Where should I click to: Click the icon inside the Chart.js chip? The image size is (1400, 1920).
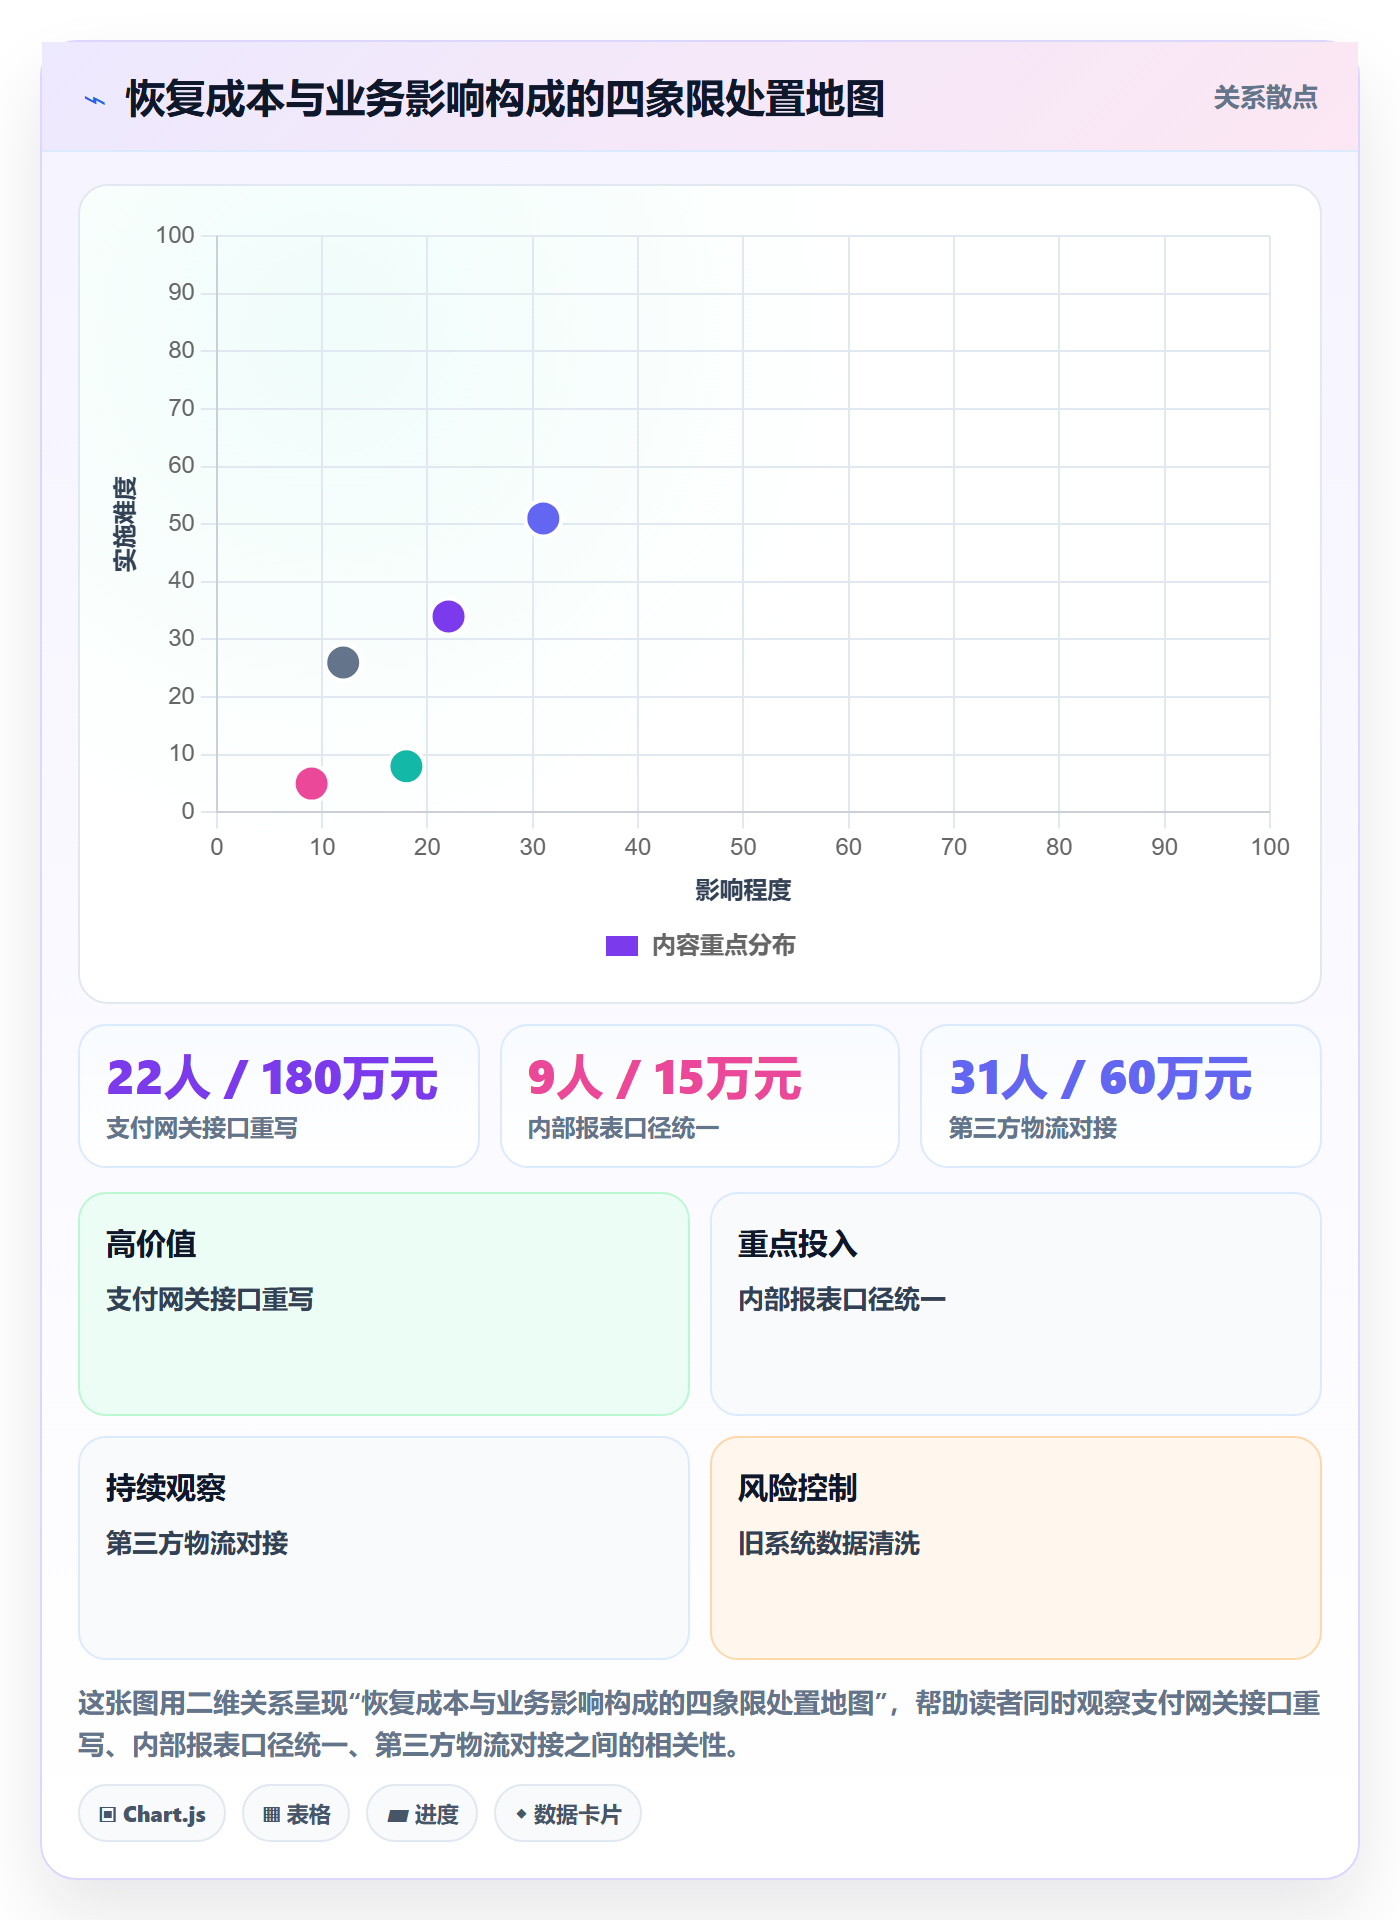pyautogui.click(x=108, y=1814)
